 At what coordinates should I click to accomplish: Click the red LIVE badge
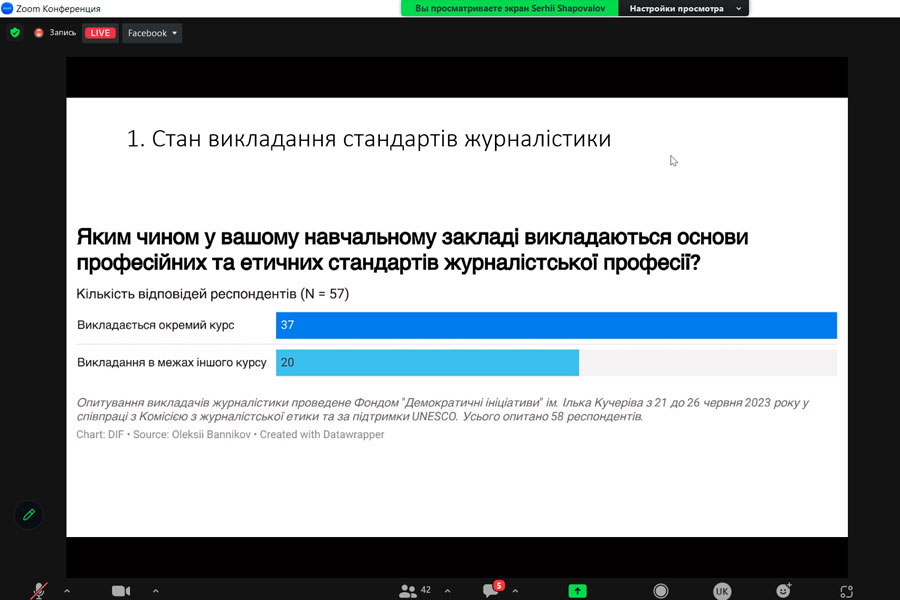[x=100, y=33]
